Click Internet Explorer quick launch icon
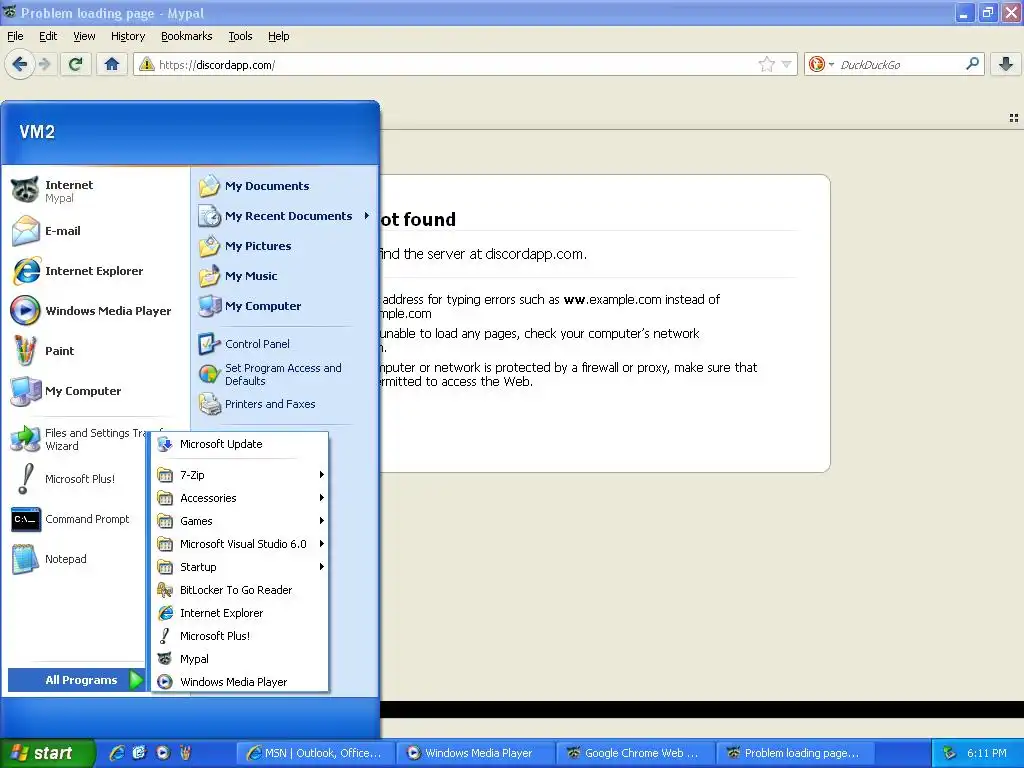The width and height of the screenshot is (1024, 768). 116,753
